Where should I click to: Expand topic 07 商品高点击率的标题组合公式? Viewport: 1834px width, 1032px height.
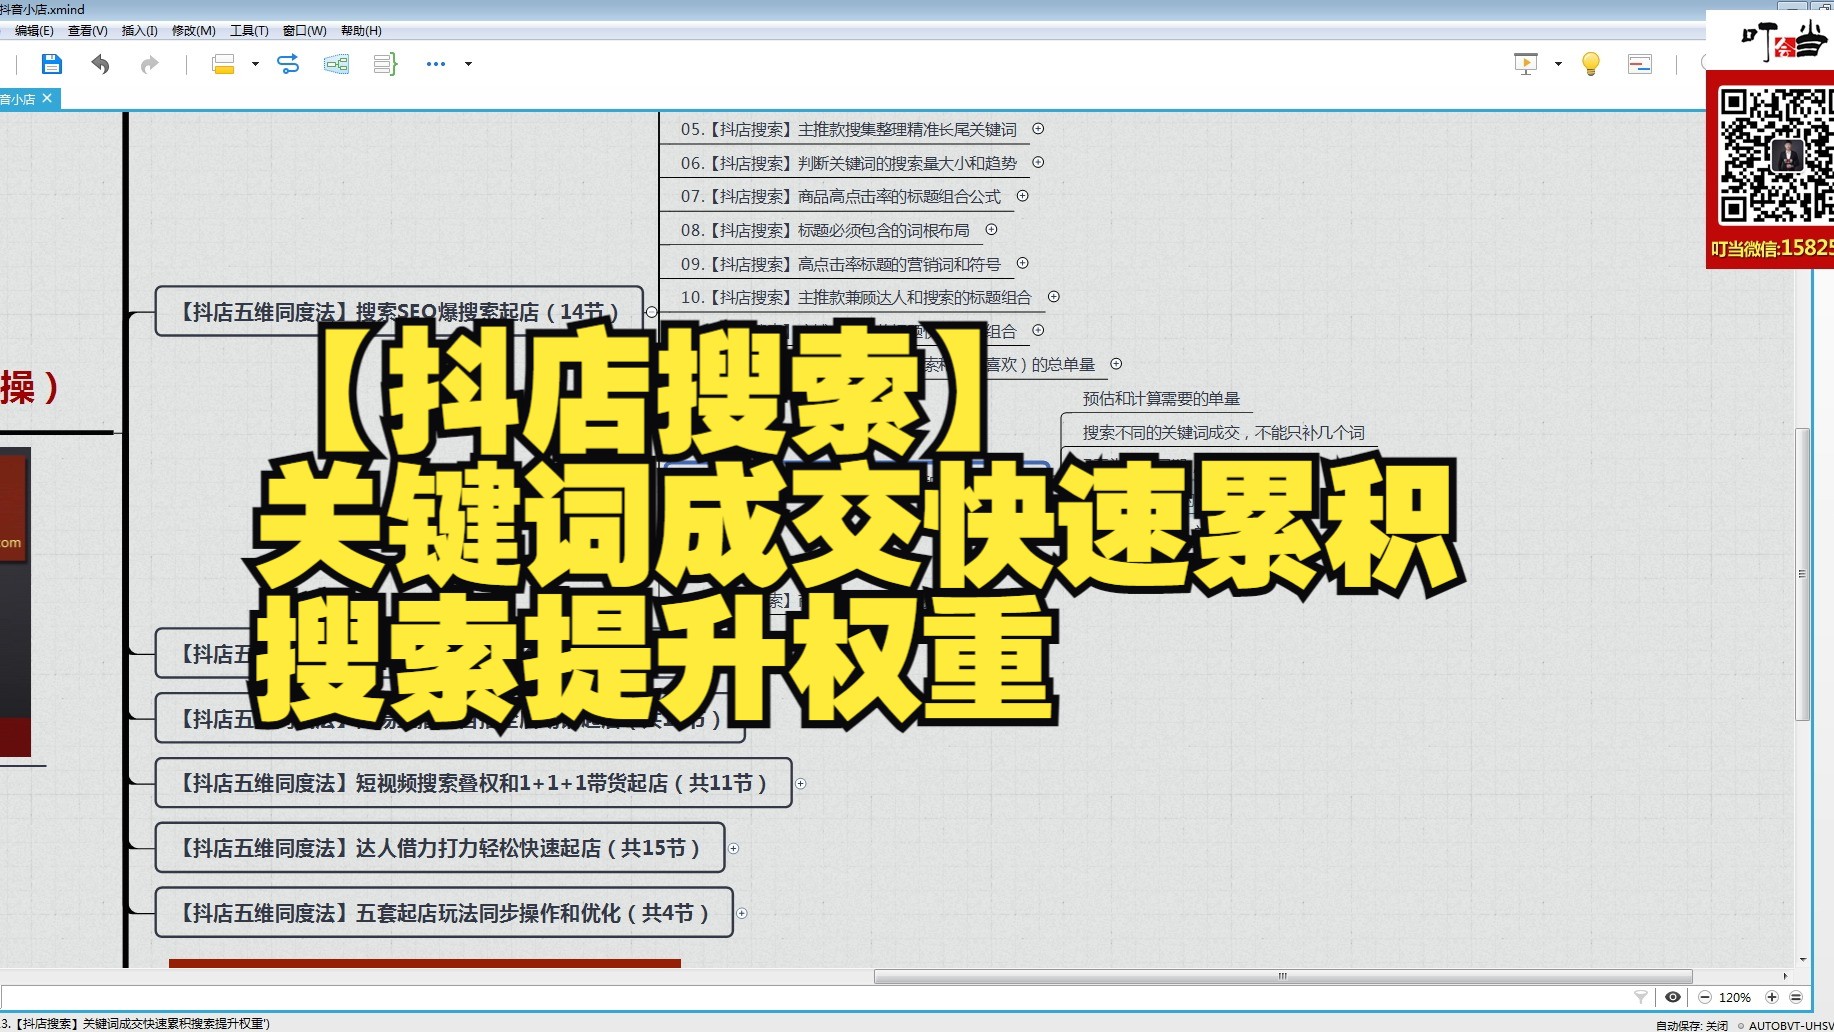(1022, 196)
